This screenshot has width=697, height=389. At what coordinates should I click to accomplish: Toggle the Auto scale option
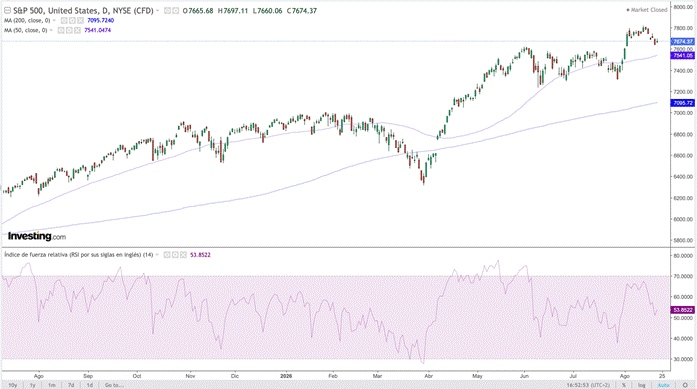(x=663, y=385)
